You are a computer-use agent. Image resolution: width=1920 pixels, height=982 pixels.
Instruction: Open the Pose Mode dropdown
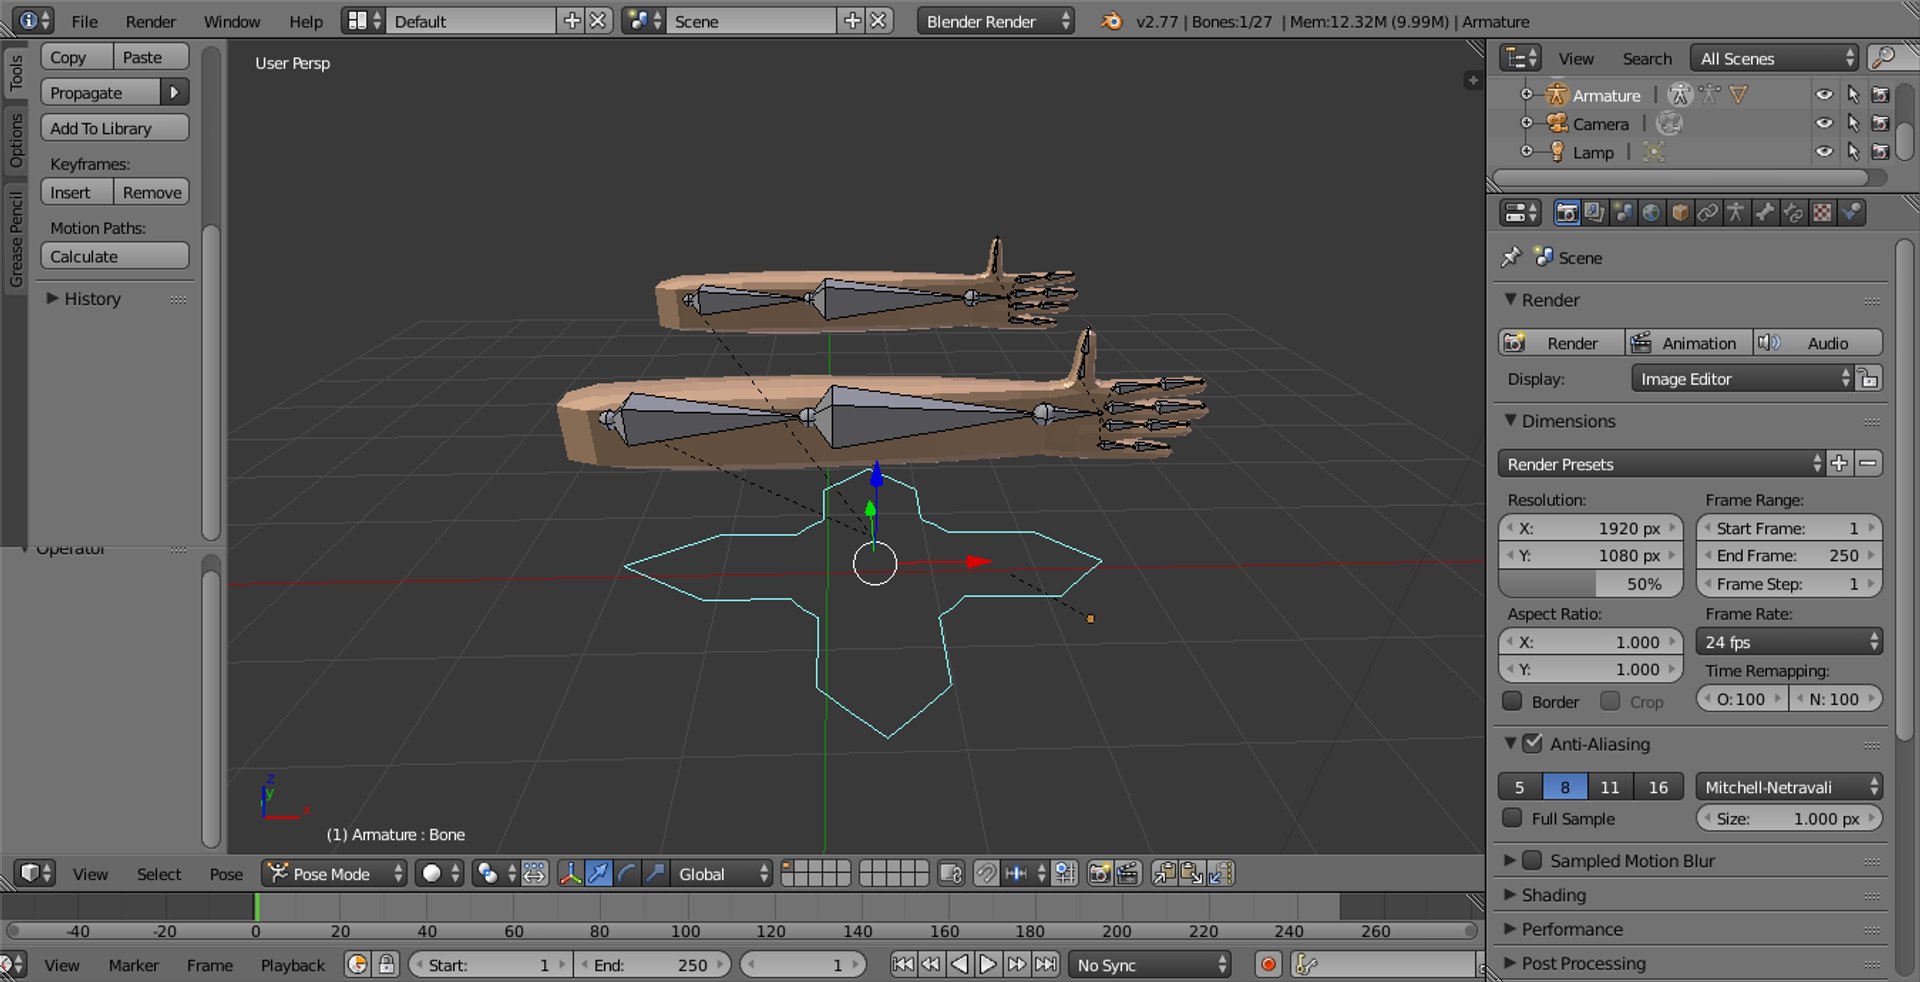(335, 874)
